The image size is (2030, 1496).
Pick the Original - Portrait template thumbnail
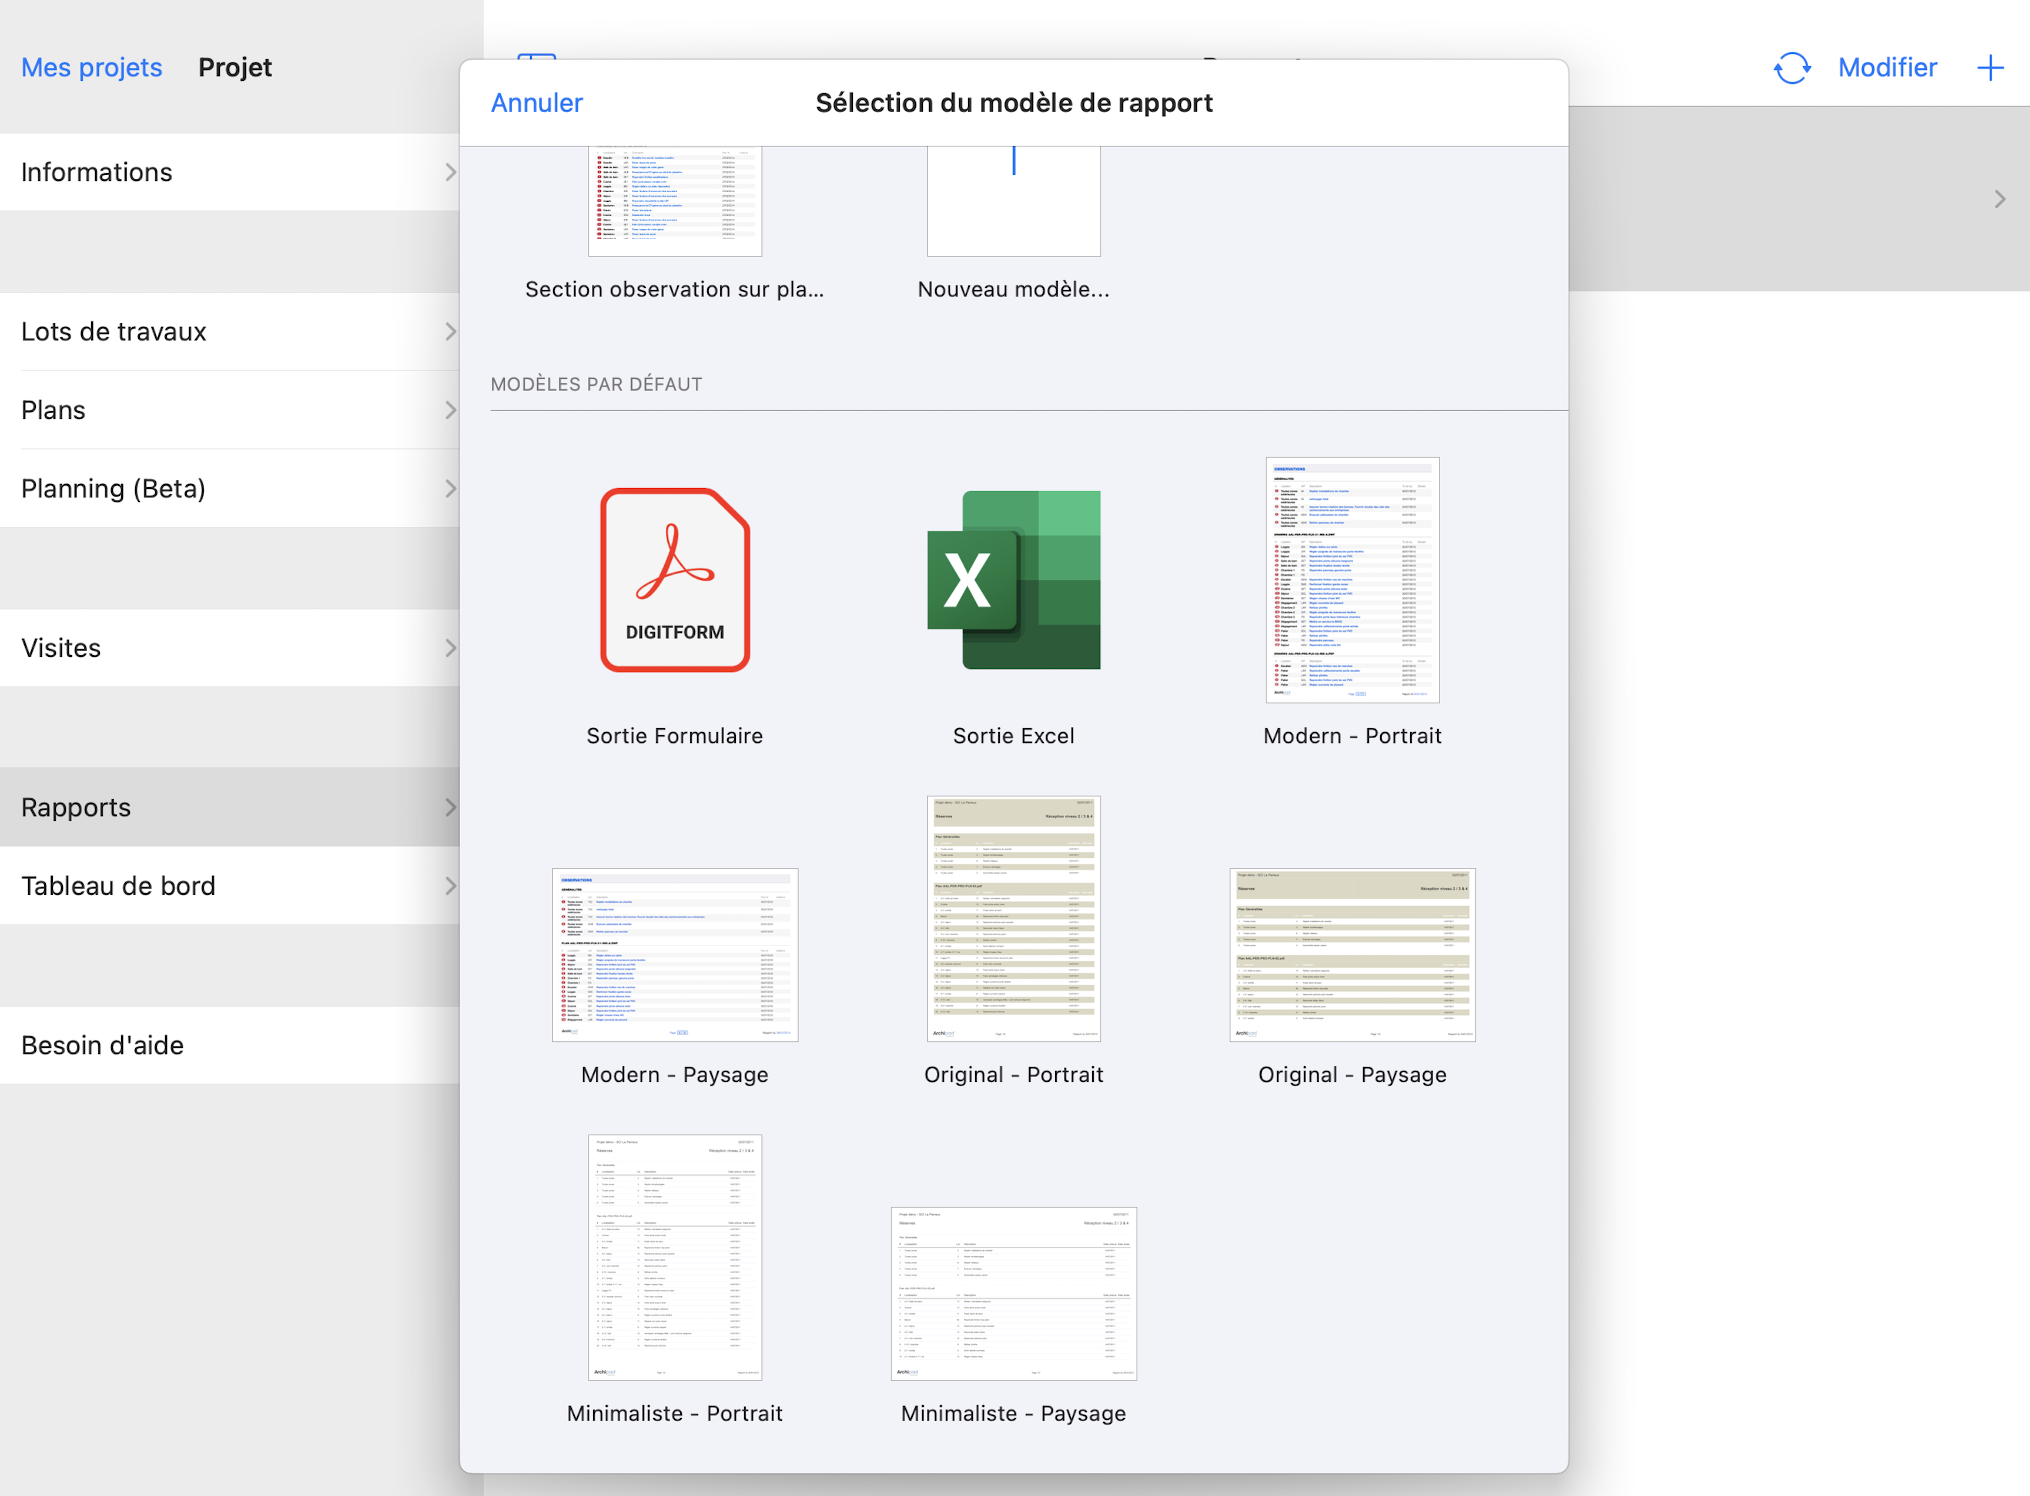[1013, 918]
